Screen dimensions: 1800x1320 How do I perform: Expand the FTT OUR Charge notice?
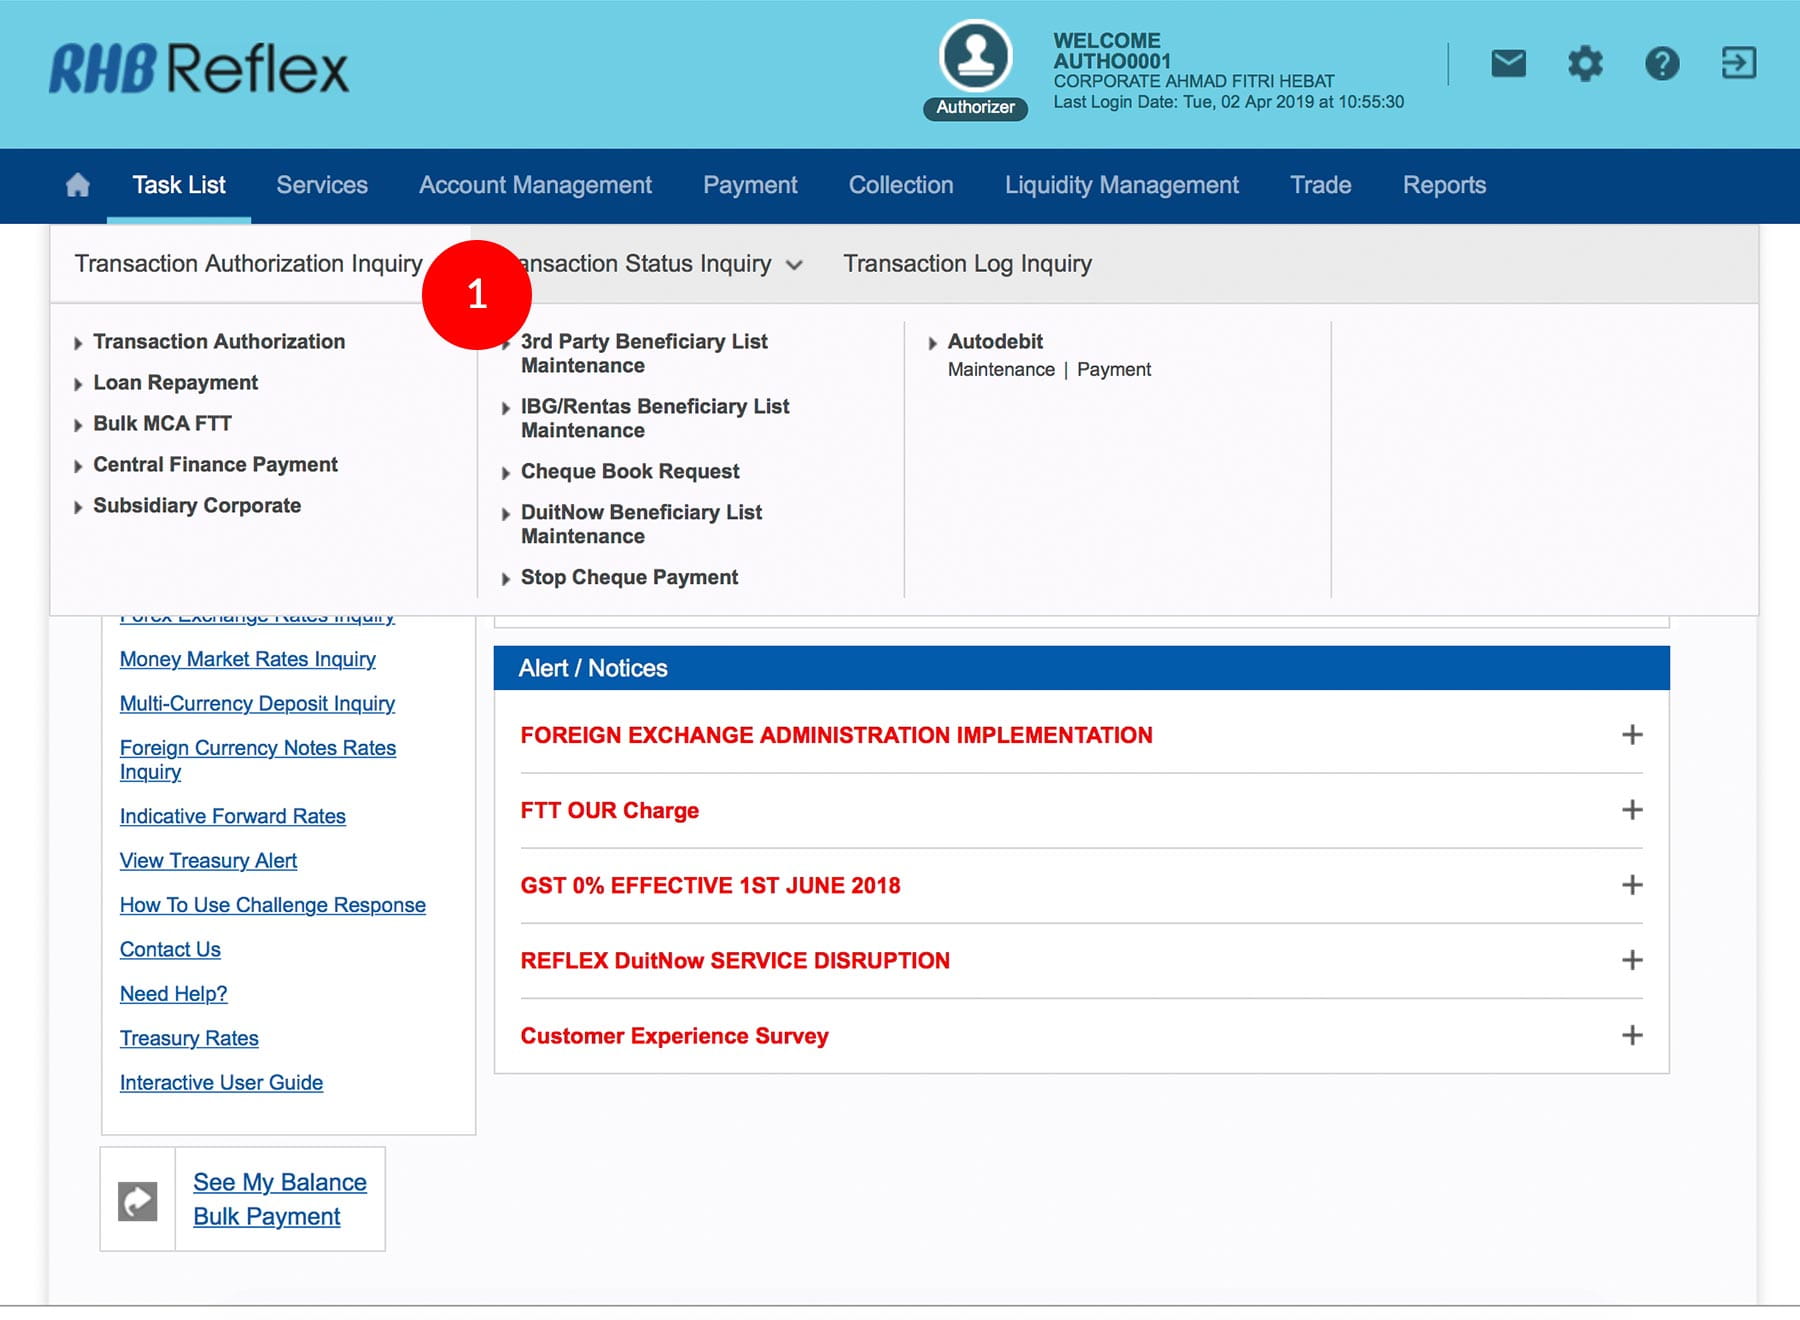[1632, 810]
